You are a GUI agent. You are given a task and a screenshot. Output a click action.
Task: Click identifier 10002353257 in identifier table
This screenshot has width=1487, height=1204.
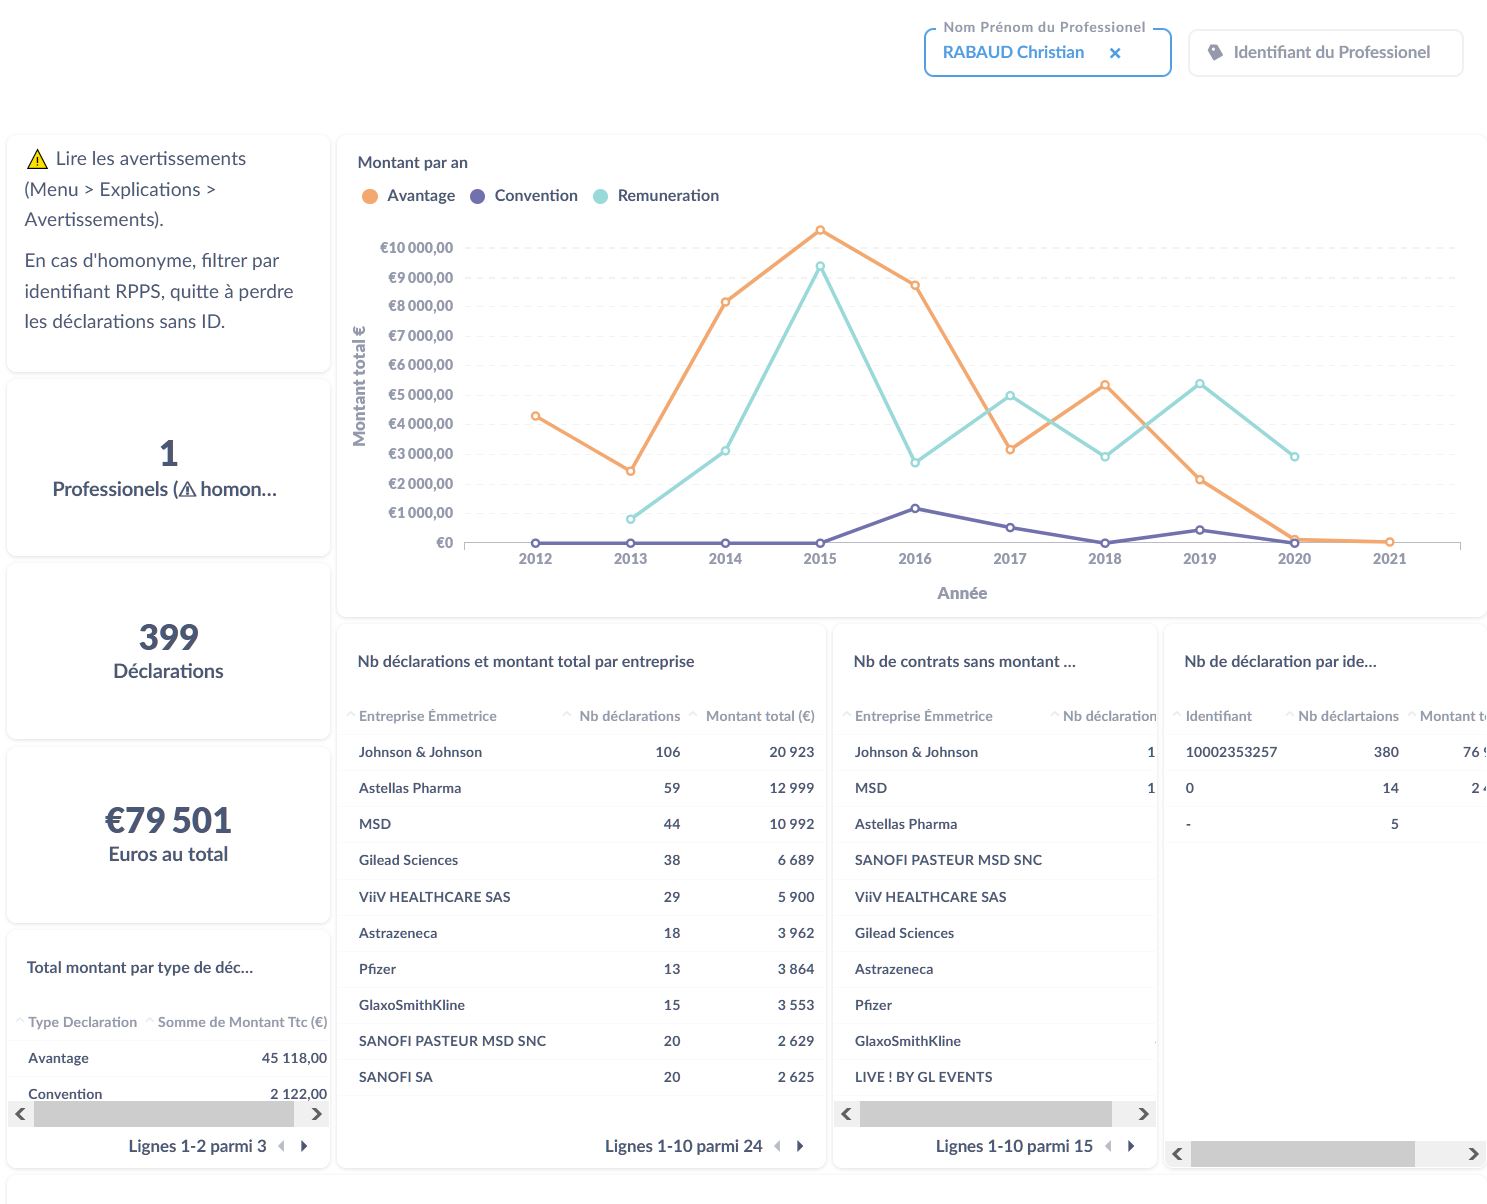click(x=1231, y=752)
